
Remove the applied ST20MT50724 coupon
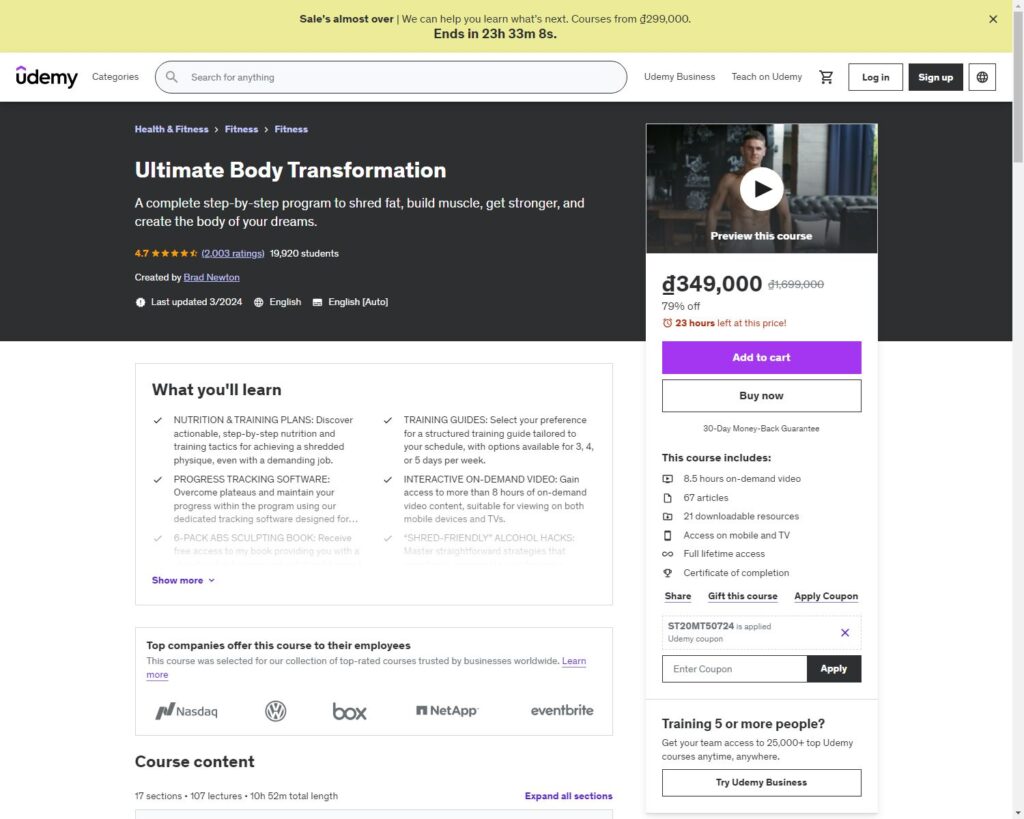coord(845,632)
